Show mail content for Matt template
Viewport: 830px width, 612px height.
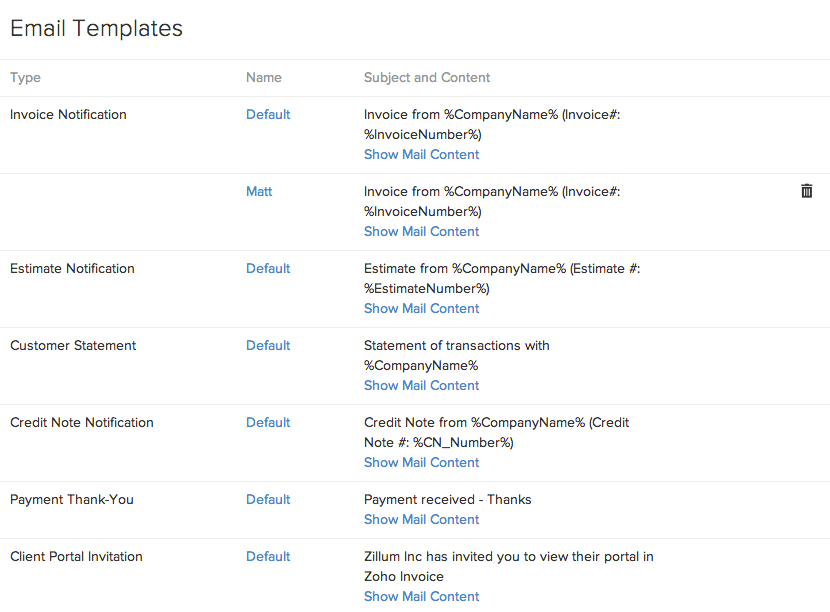(421, 232)
